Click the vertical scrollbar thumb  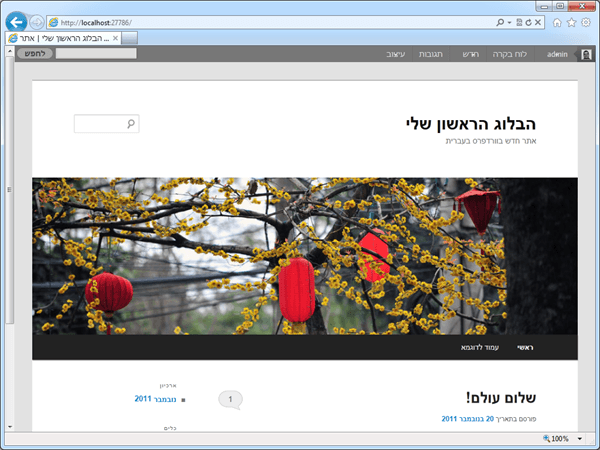10,189
